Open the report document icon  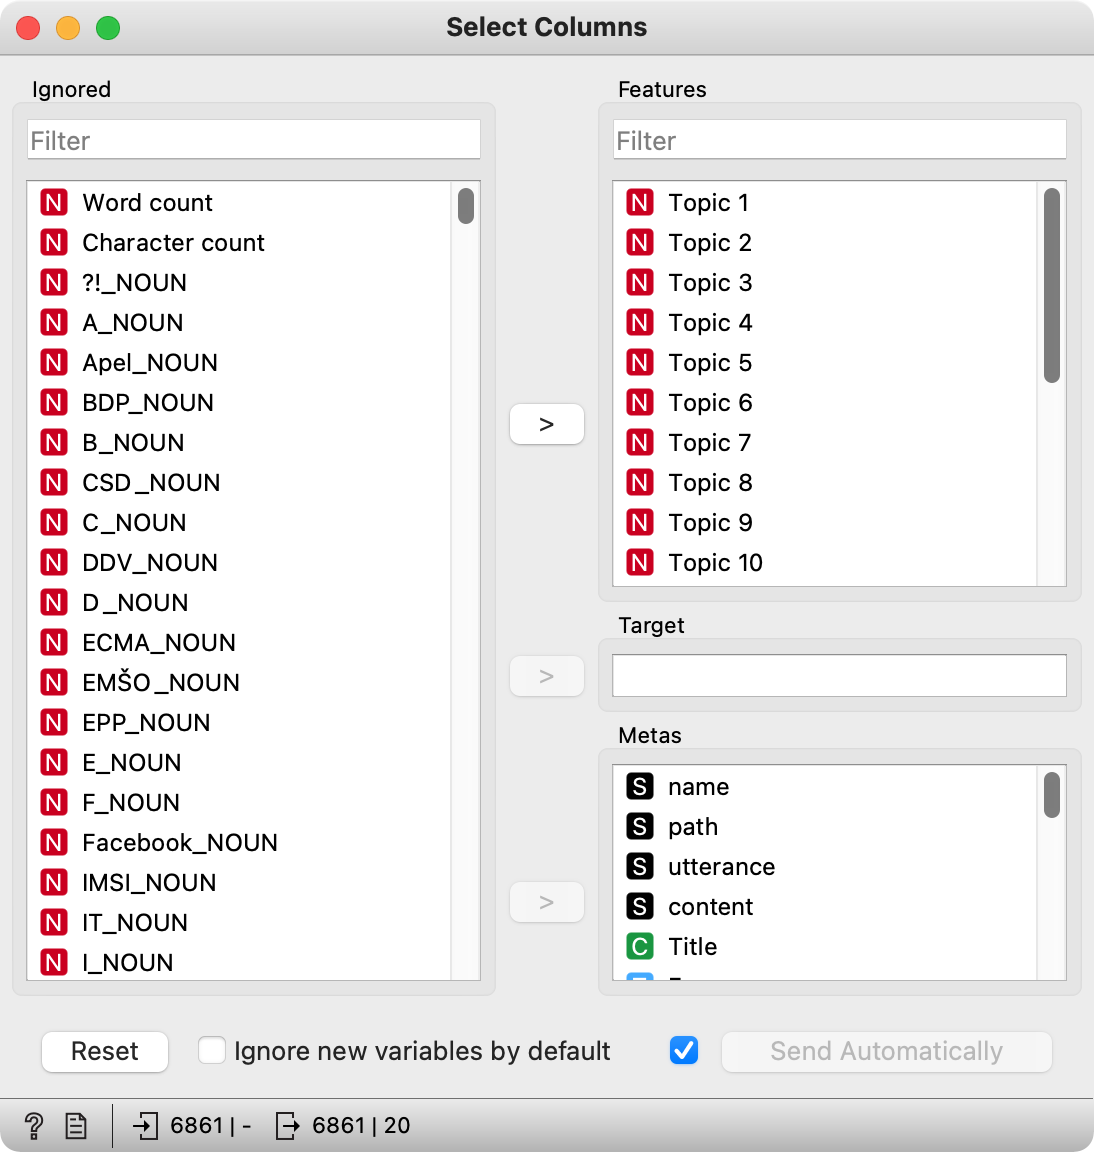click(76, 1126)
